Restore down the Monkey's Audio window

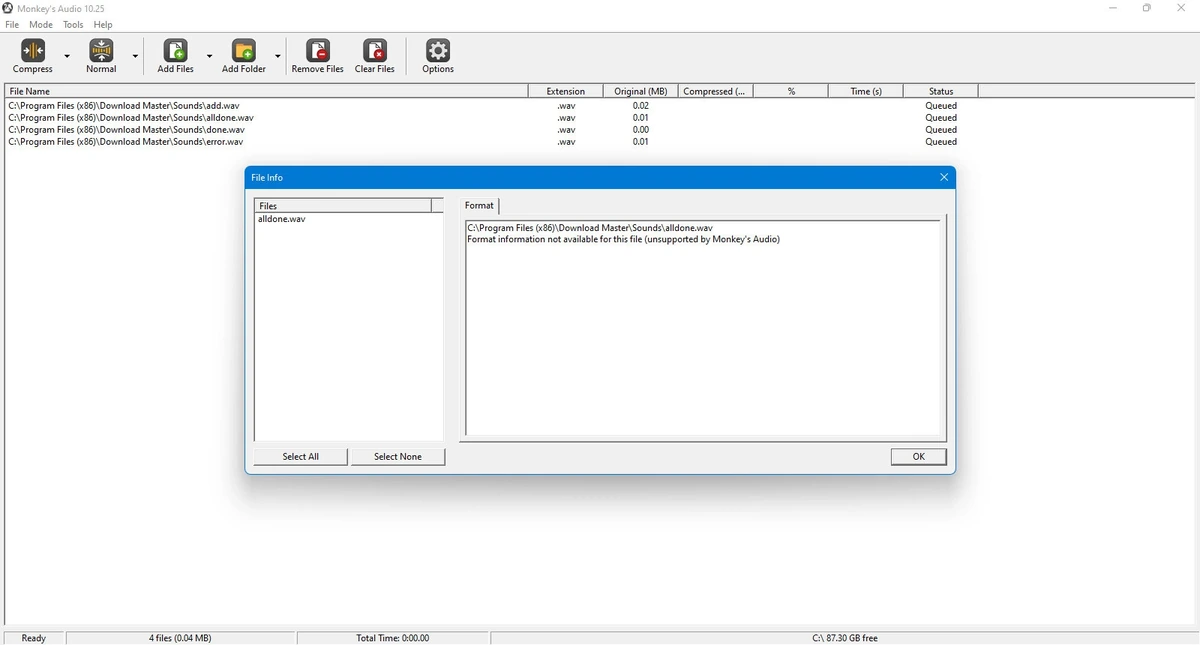[x=1147, y=8]
